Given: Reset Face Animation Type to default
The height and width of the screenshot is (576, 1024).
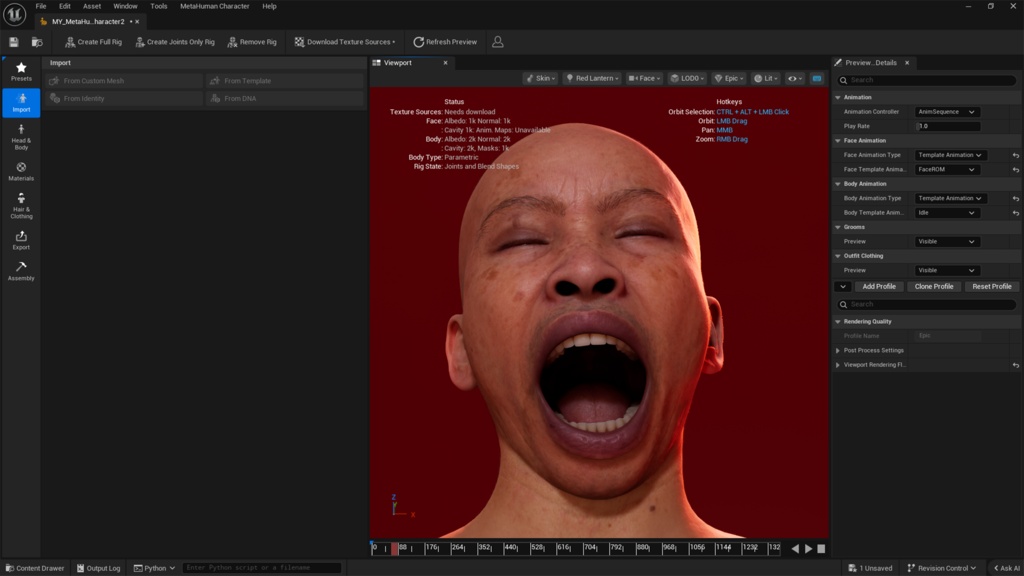Looking at the screenshot, I should (x=1016, y=155).
